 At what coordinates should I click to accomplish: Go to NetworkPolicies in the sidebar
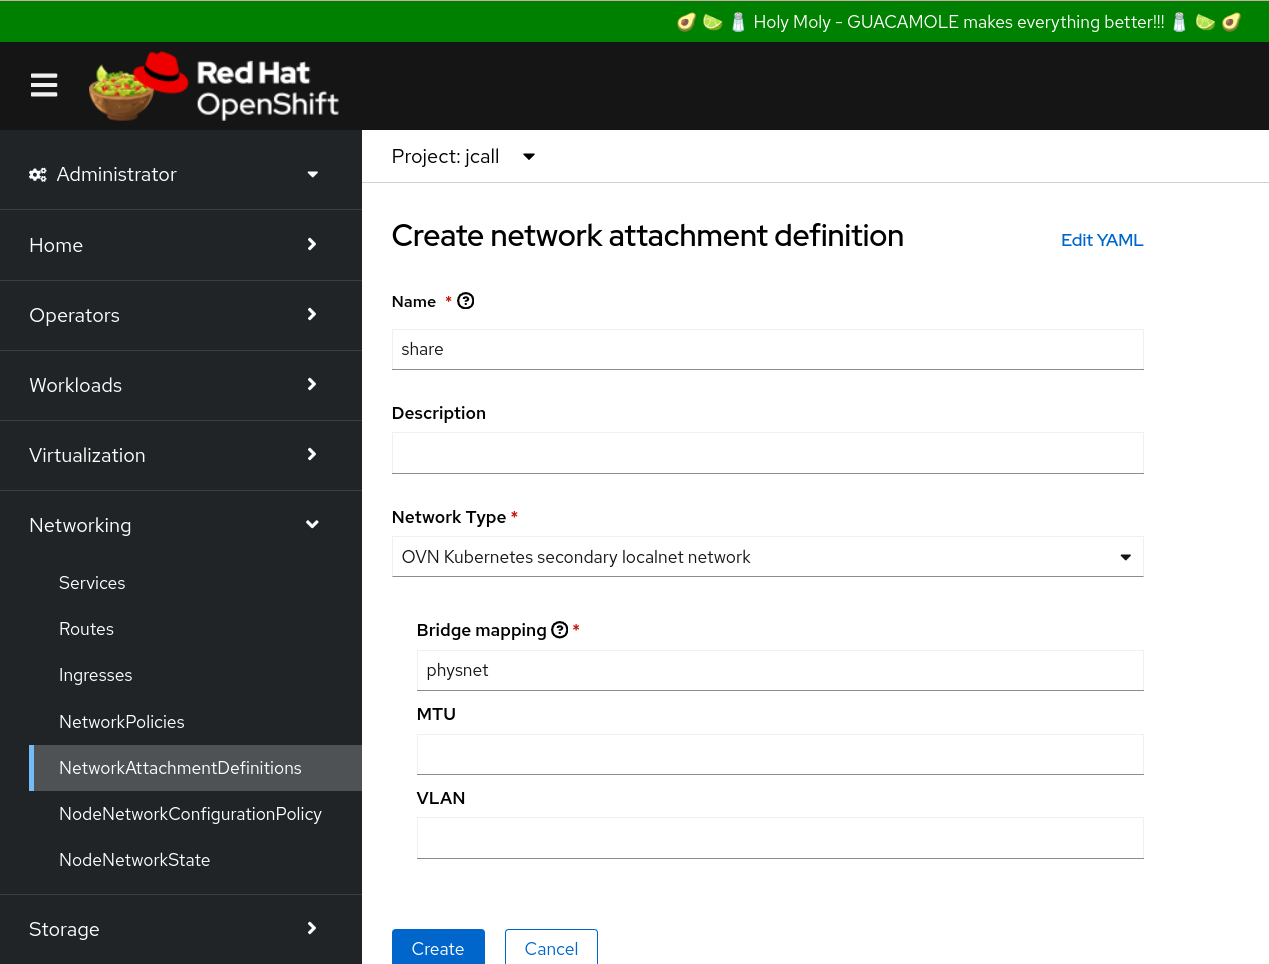122,722
